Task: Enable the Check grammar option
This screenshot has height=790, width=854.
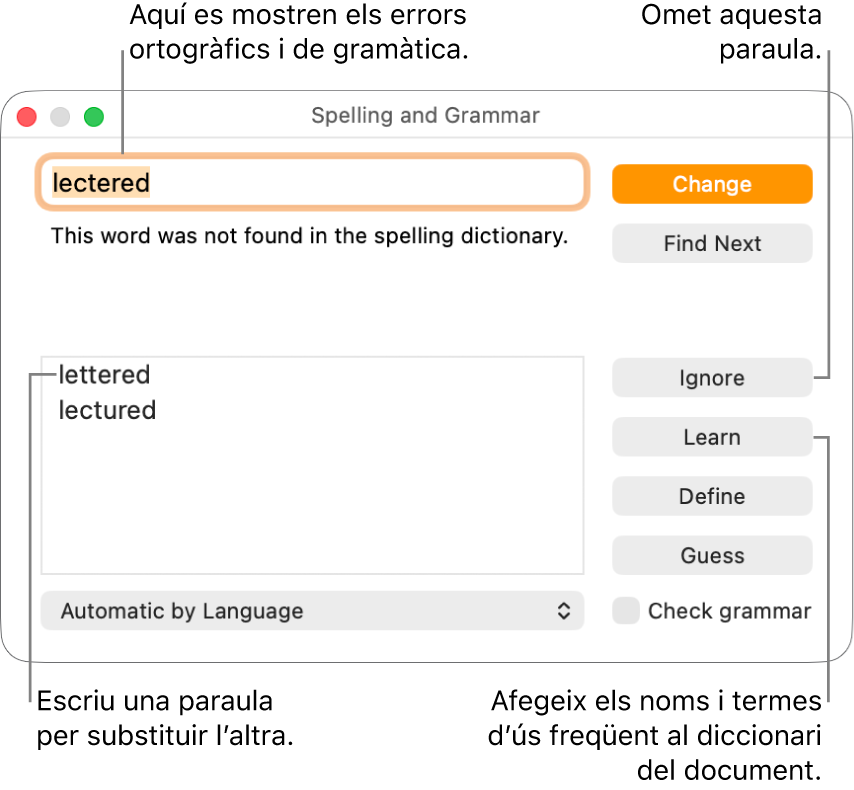Action: point(626,610)
